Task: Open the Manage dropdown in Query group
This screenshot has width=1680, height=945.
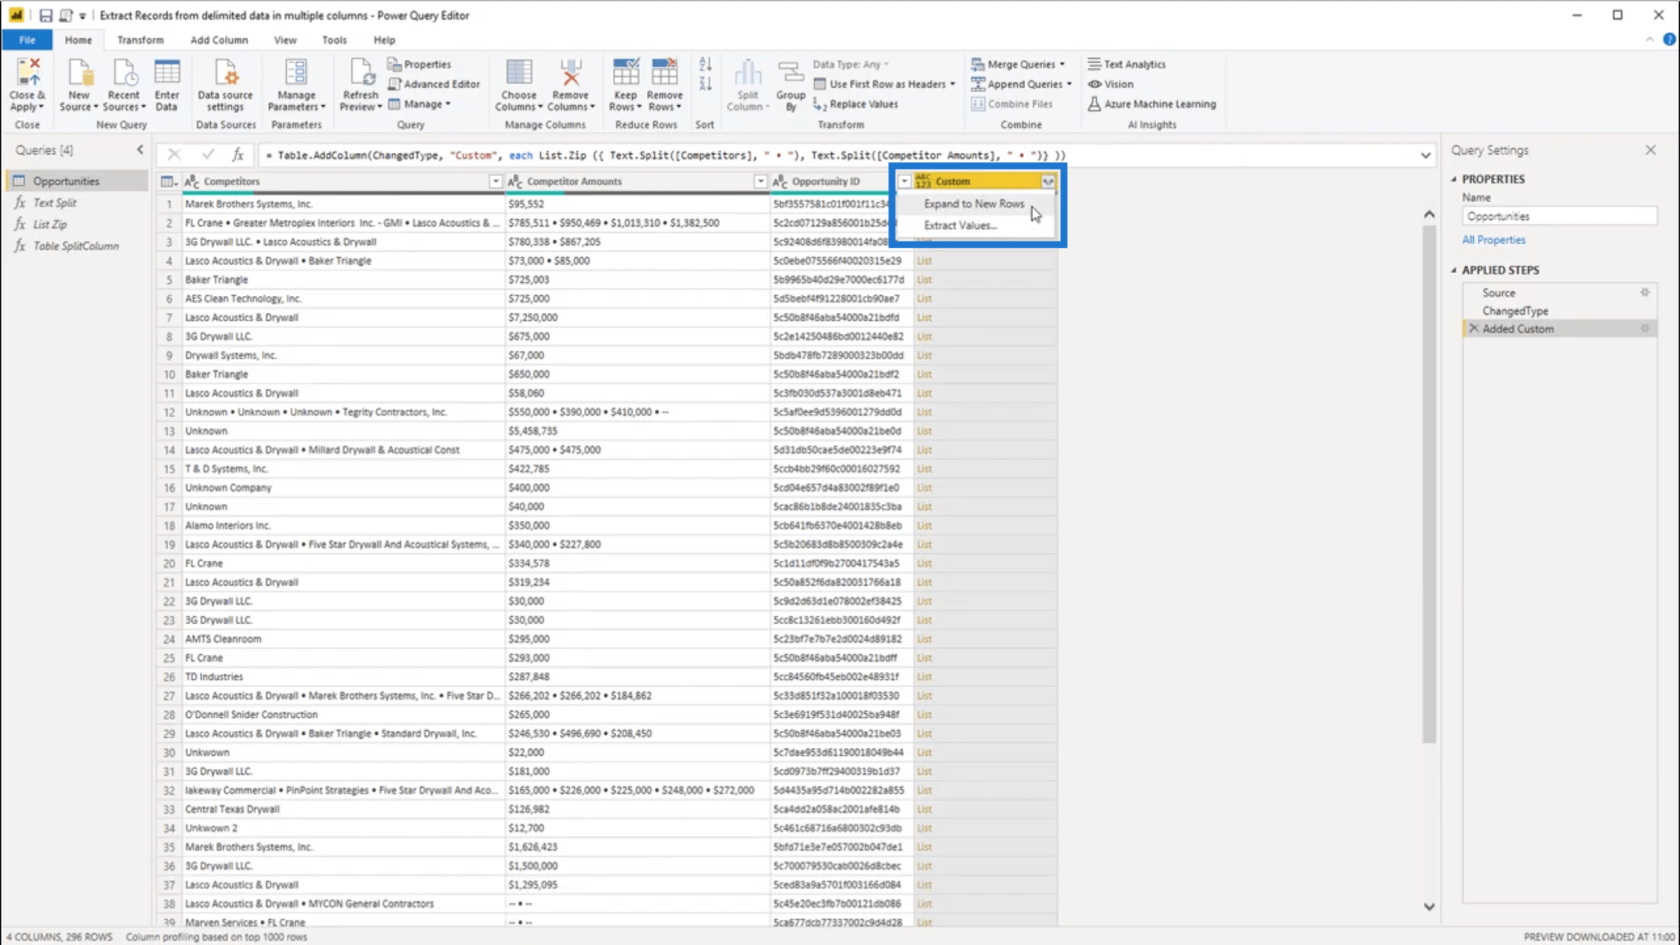Action: click(419, 104)
